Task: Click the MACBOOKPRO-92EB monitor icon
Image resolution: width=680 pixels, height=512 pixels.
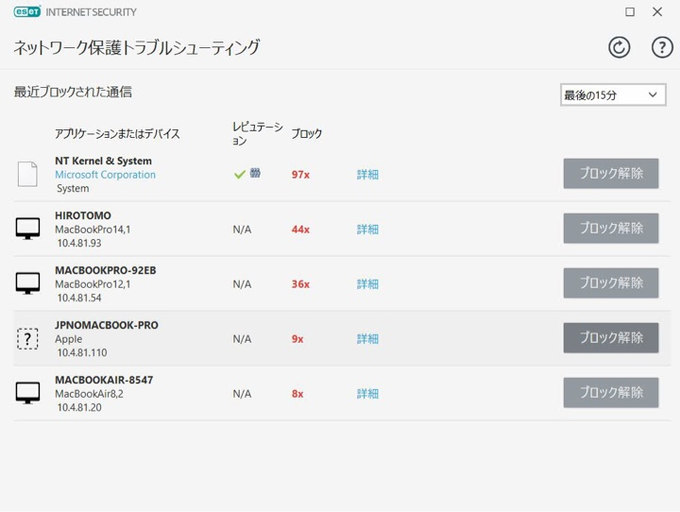Action: pos(28,283)
